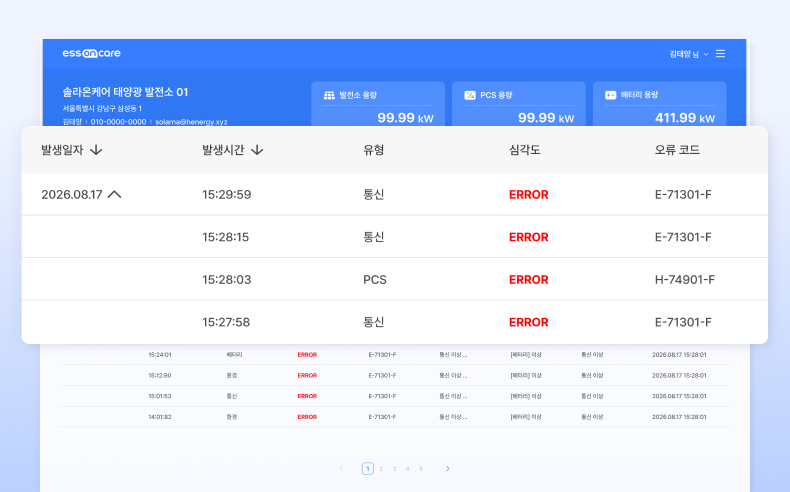Click [배터리] 이상 in the 14:01:82 row
The width and height of the screenshot is (790, 492).
coord(526,417)
